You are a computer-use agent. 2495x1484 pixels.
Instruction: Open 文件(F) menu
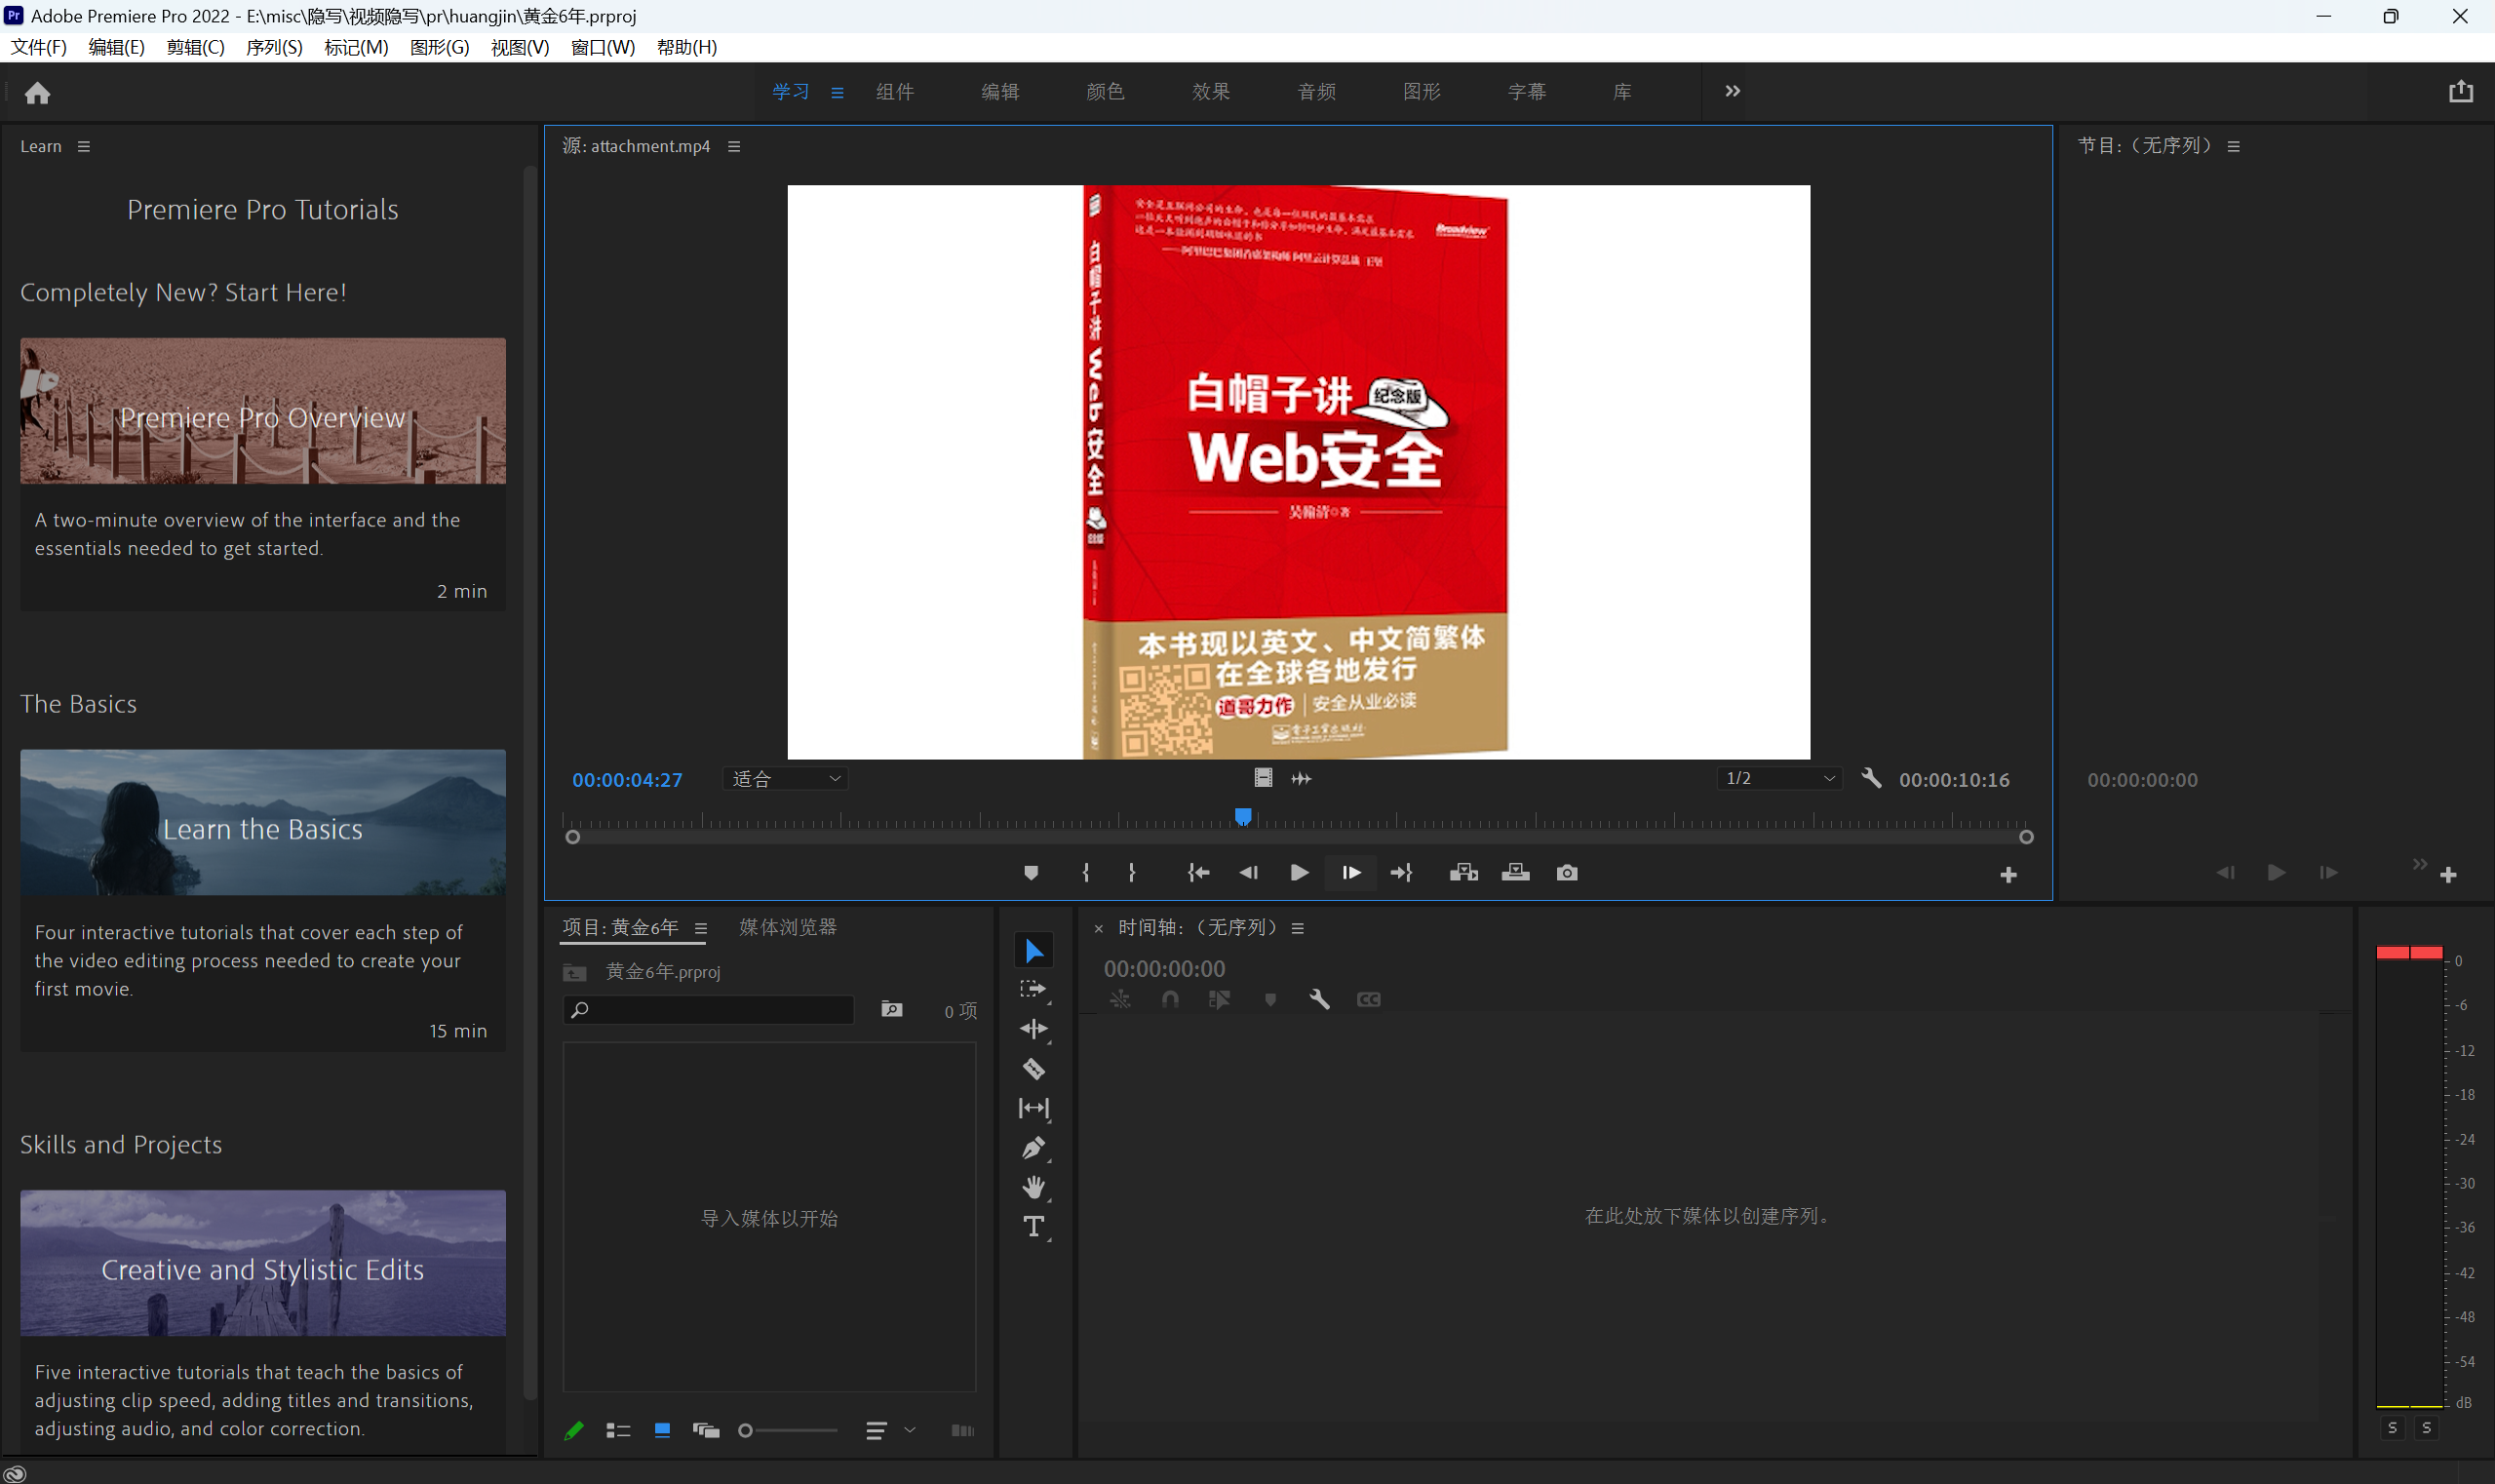pos(38,47)
